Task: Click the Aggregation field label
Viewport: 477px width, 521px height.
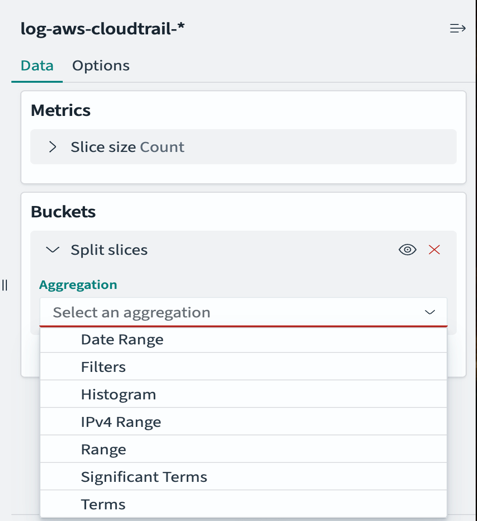Action: (78, 285)
